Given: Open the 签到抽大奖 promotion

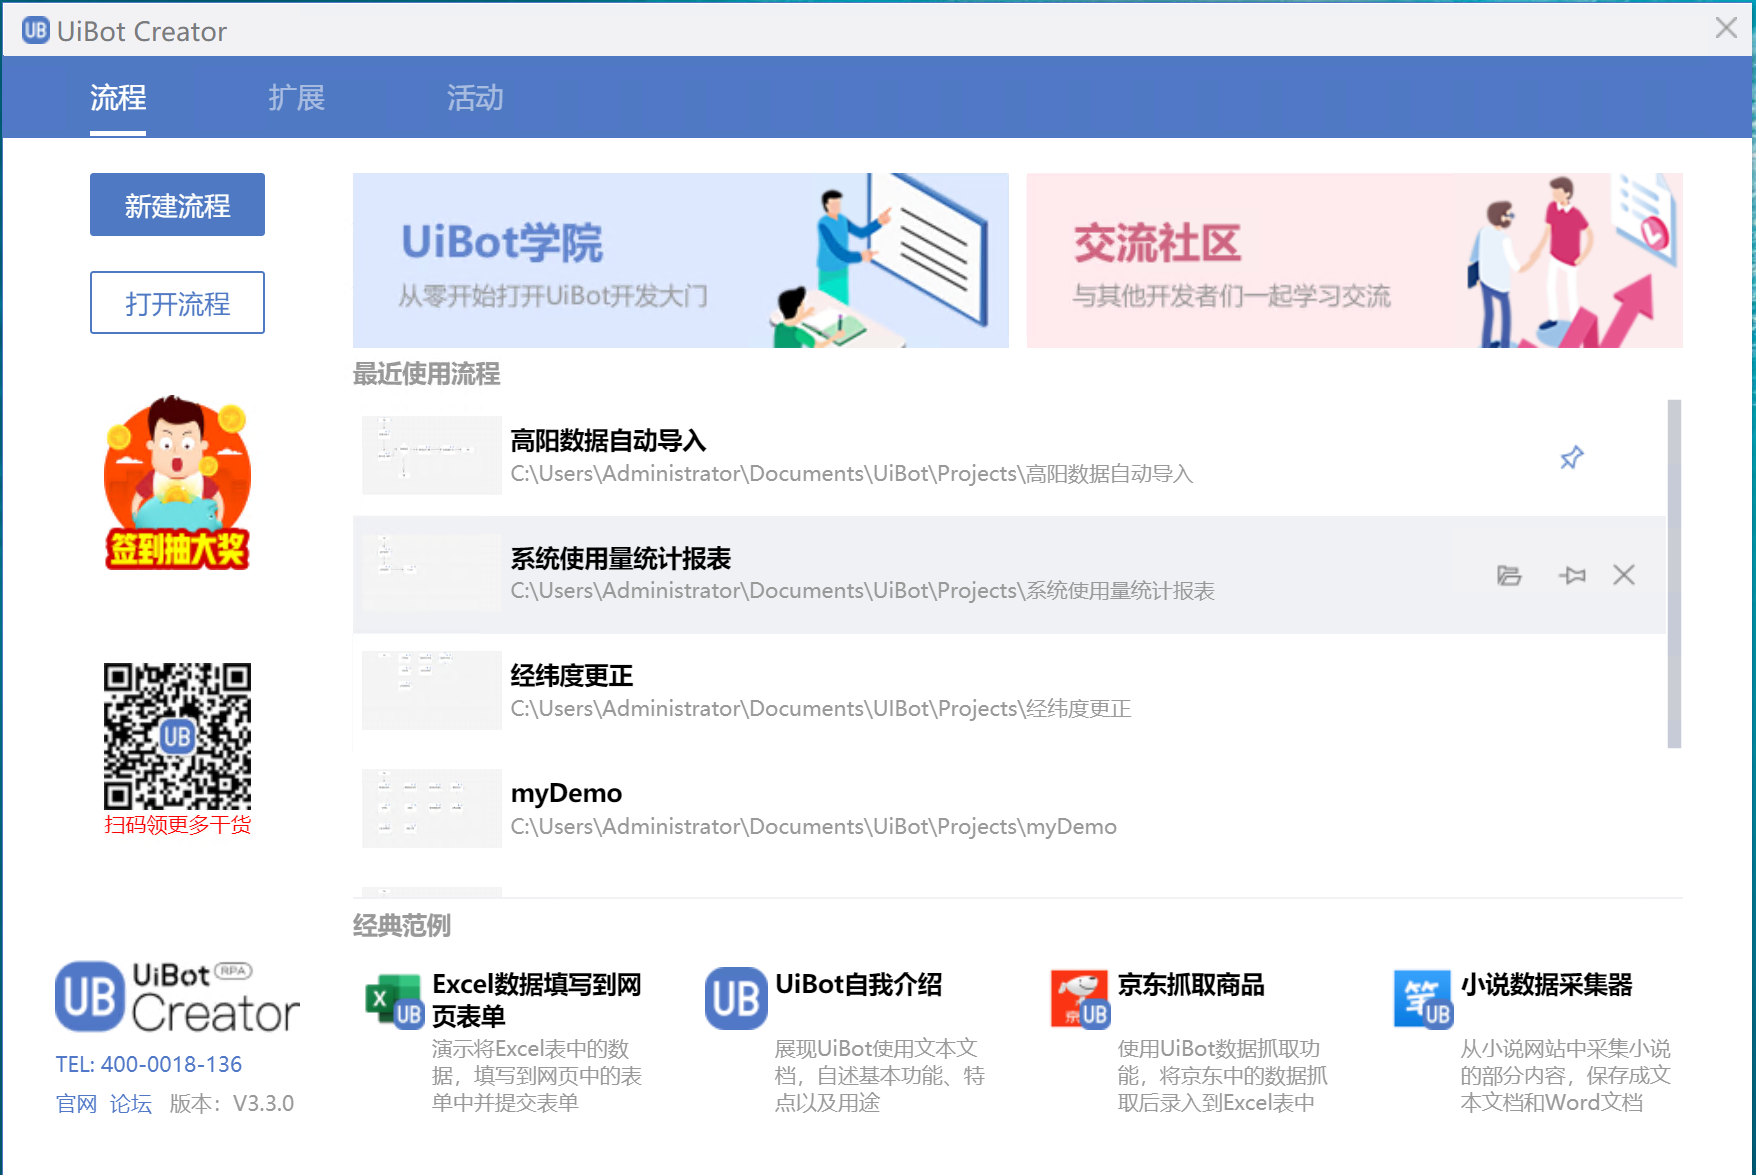Looking at the screenshot, I should pyautogui.click(x=176, y=483).
